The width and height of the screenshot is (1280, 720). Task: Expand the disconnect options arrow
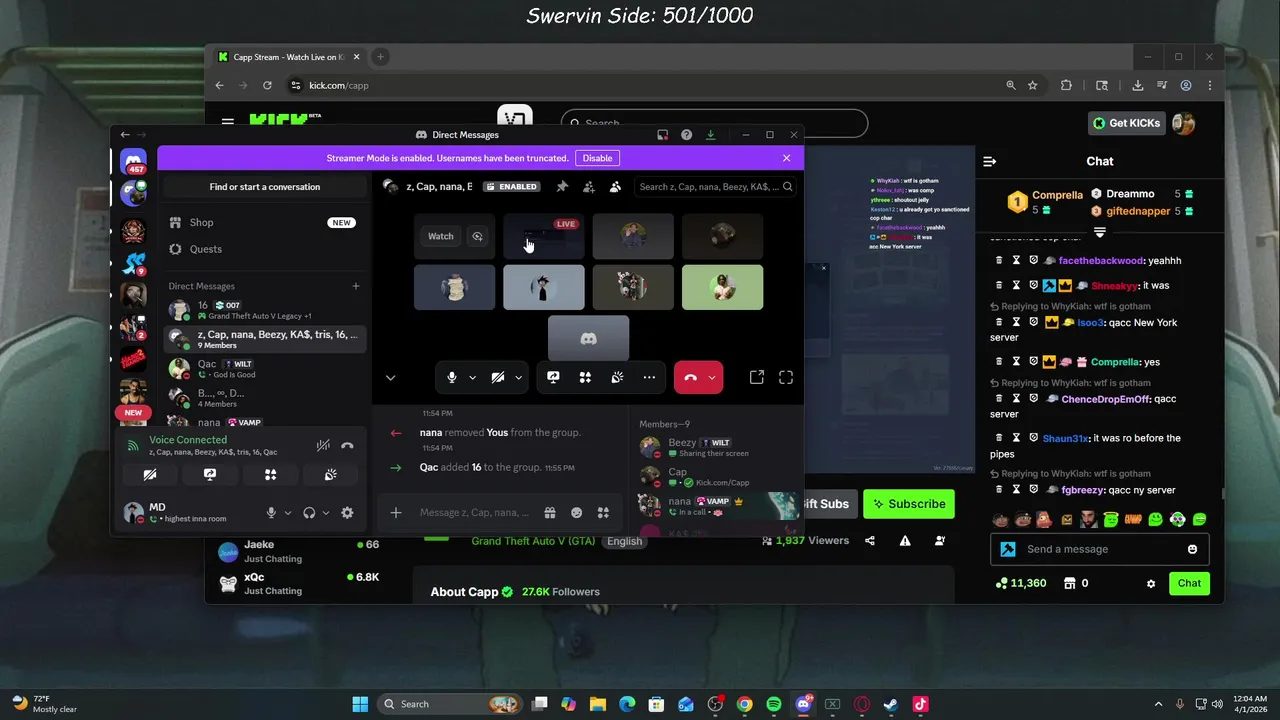click(712, 378)
